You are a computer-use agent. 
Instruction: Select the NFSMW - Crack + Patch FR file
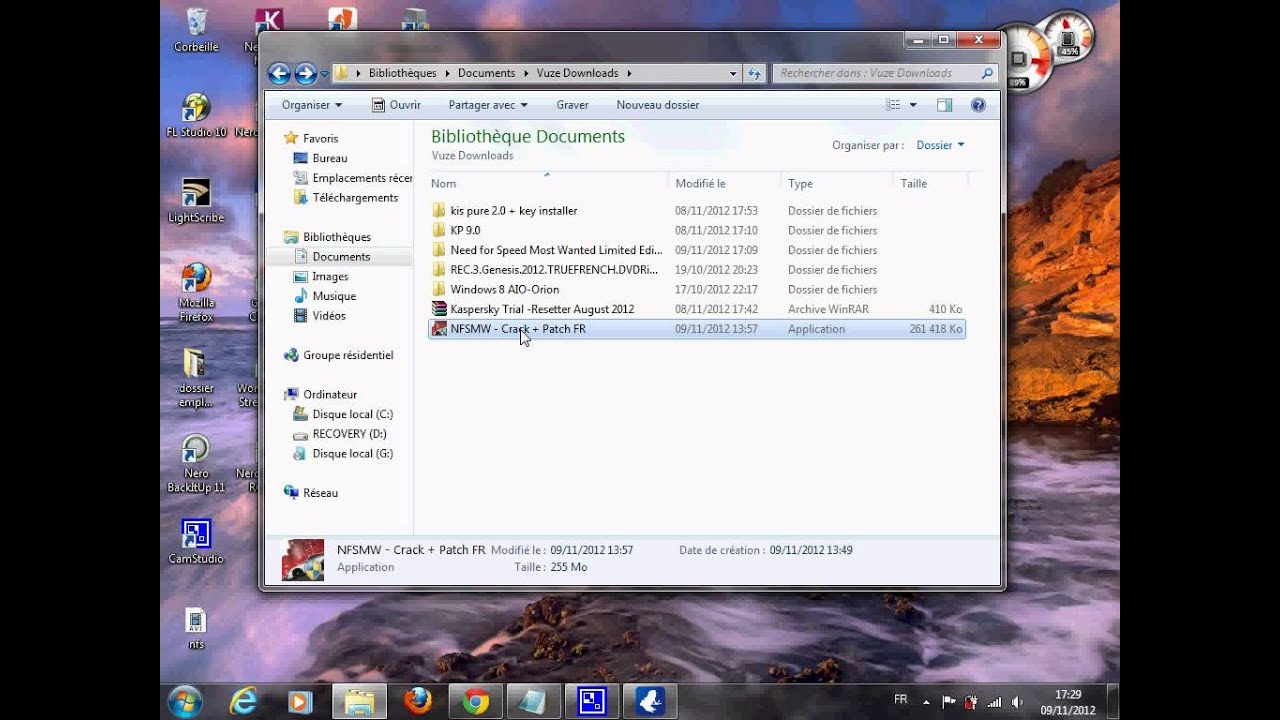point(697,329)
